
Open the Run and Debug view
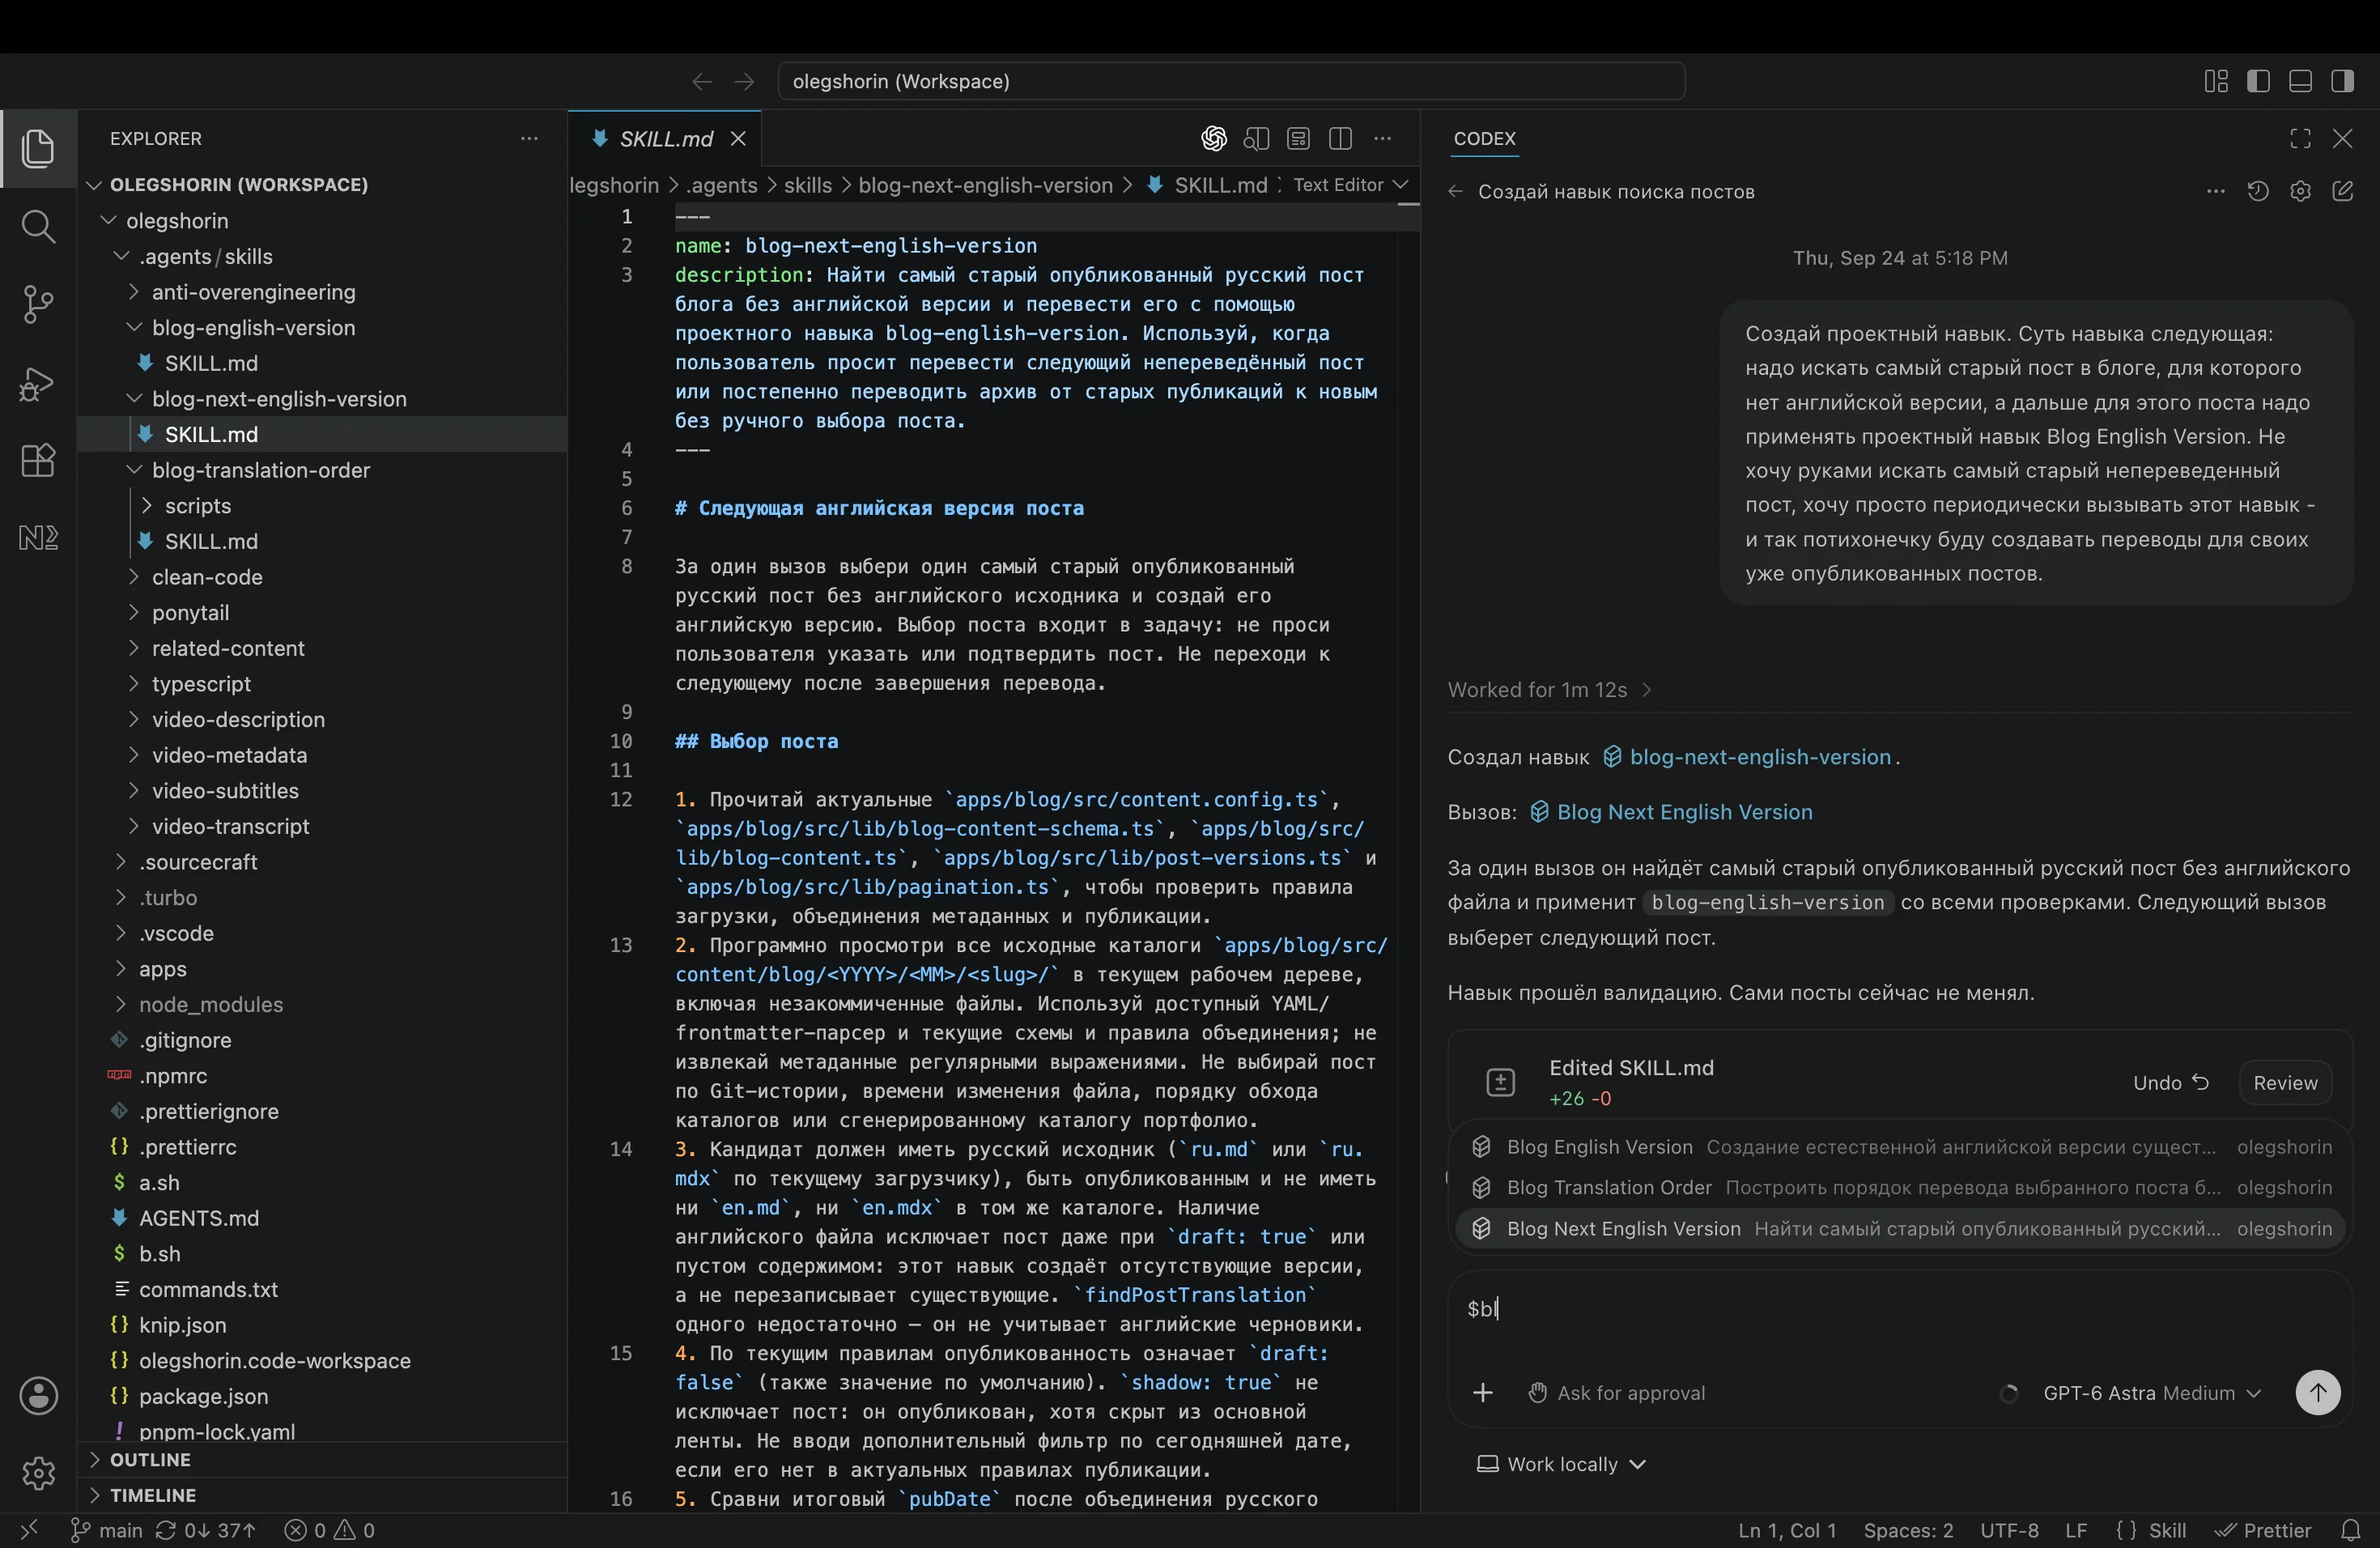pyautogui.click(x=38, y=383)
